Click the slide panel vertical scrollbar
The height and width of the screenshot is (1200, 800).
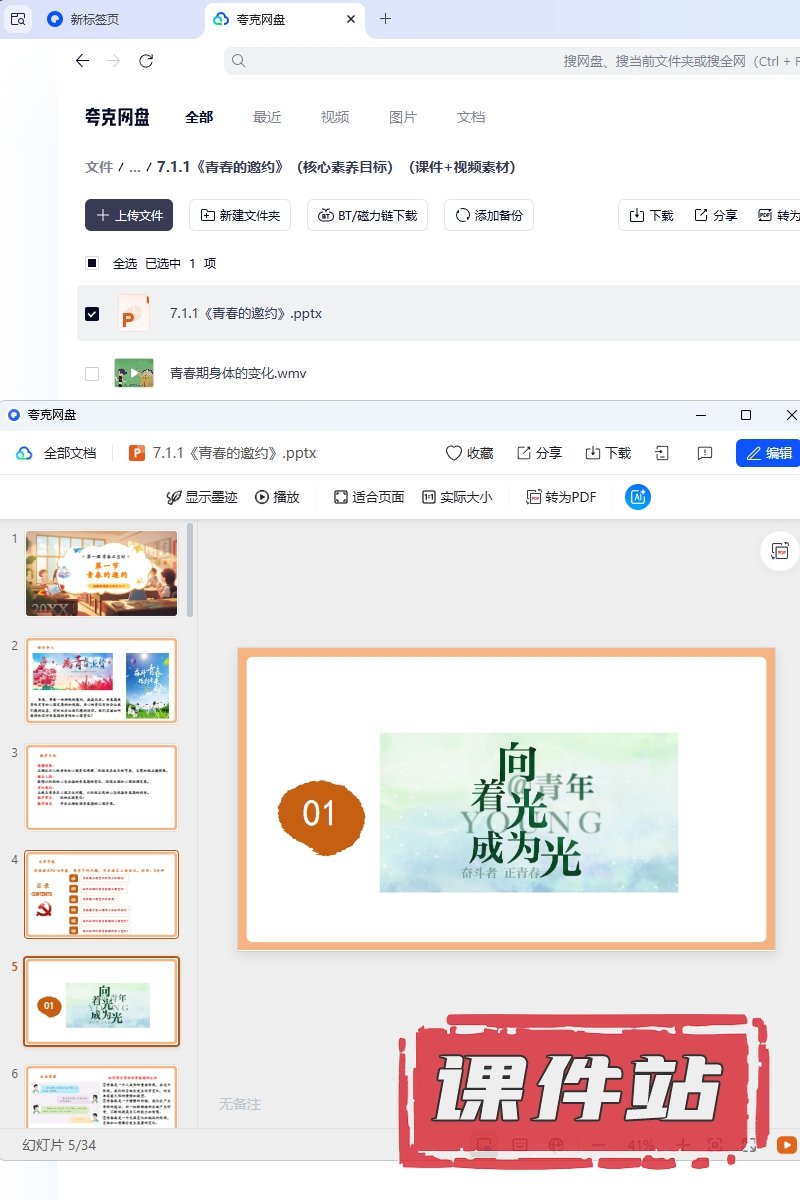pos(190,570)
